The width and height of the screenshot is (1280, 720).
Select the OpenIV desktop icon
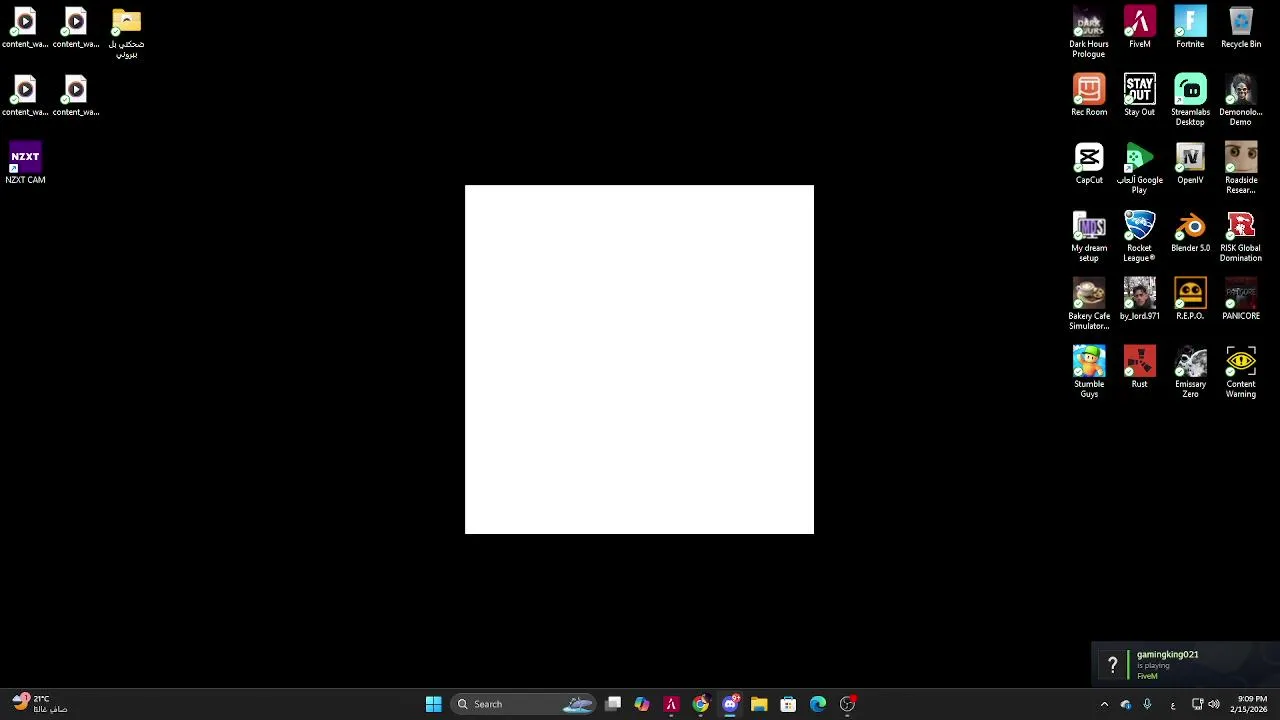1190,163
